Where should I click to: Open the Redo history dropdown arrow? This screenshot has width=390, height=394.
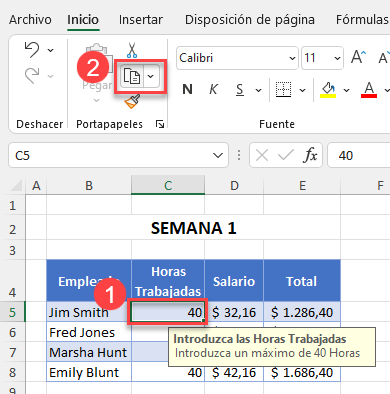[x=50, y=76]
